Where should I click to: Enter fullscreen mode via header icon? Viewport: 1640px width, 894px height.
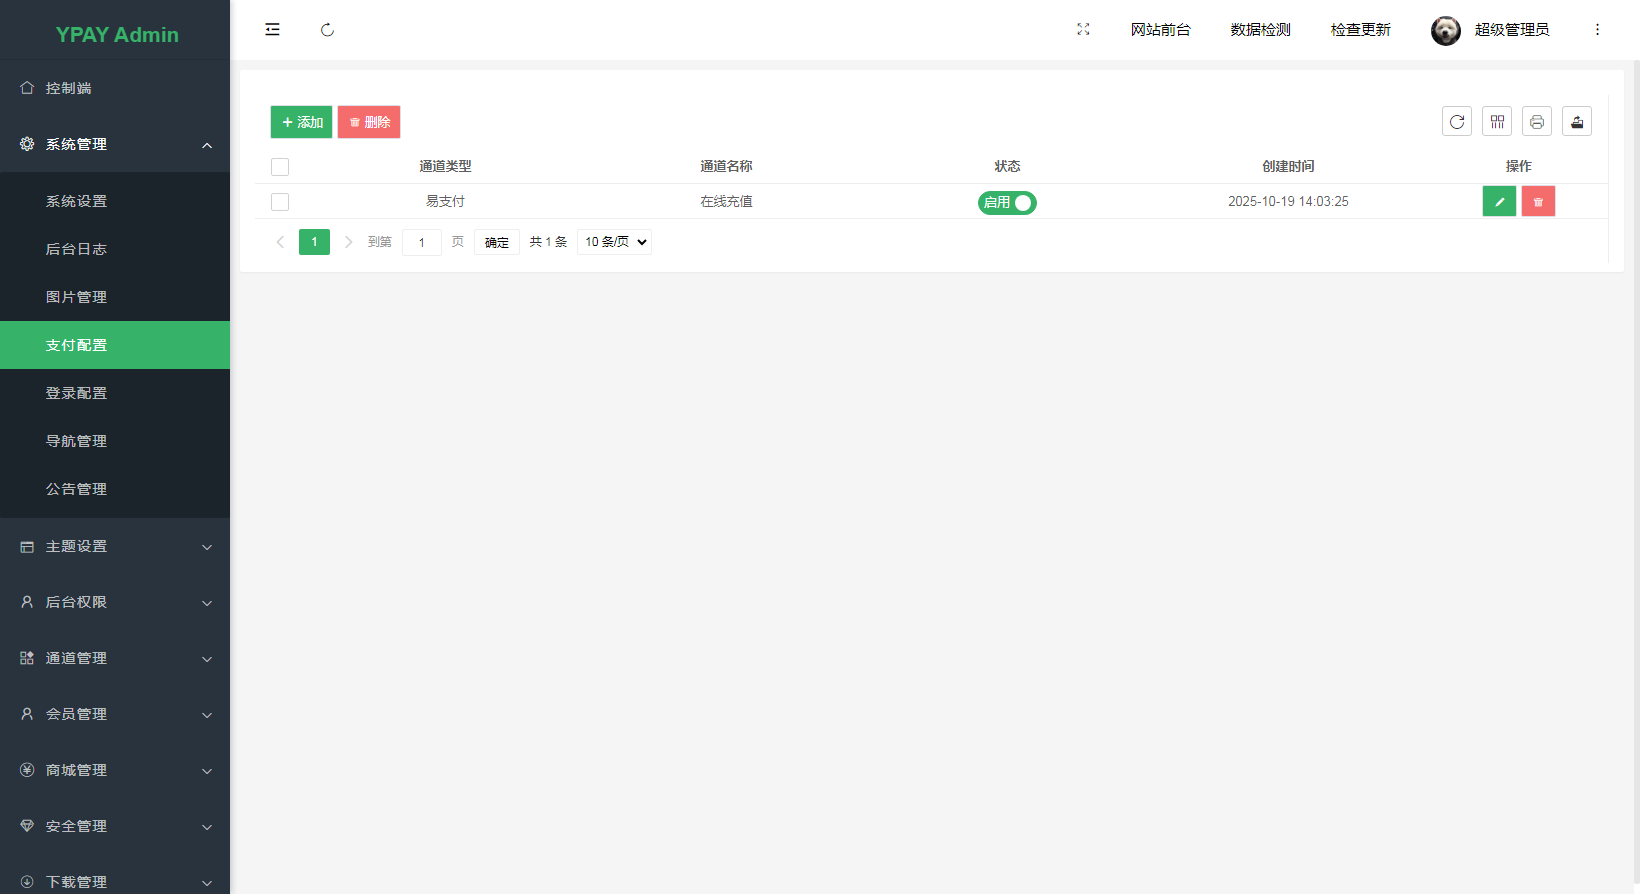[x=1083, y=30]
